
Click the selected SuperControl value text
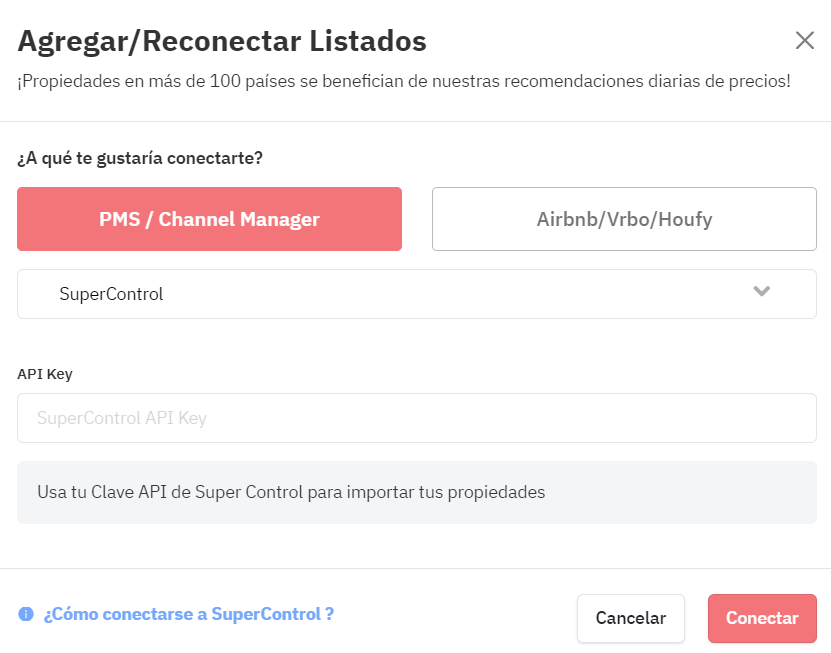click(x=111, y=294)
